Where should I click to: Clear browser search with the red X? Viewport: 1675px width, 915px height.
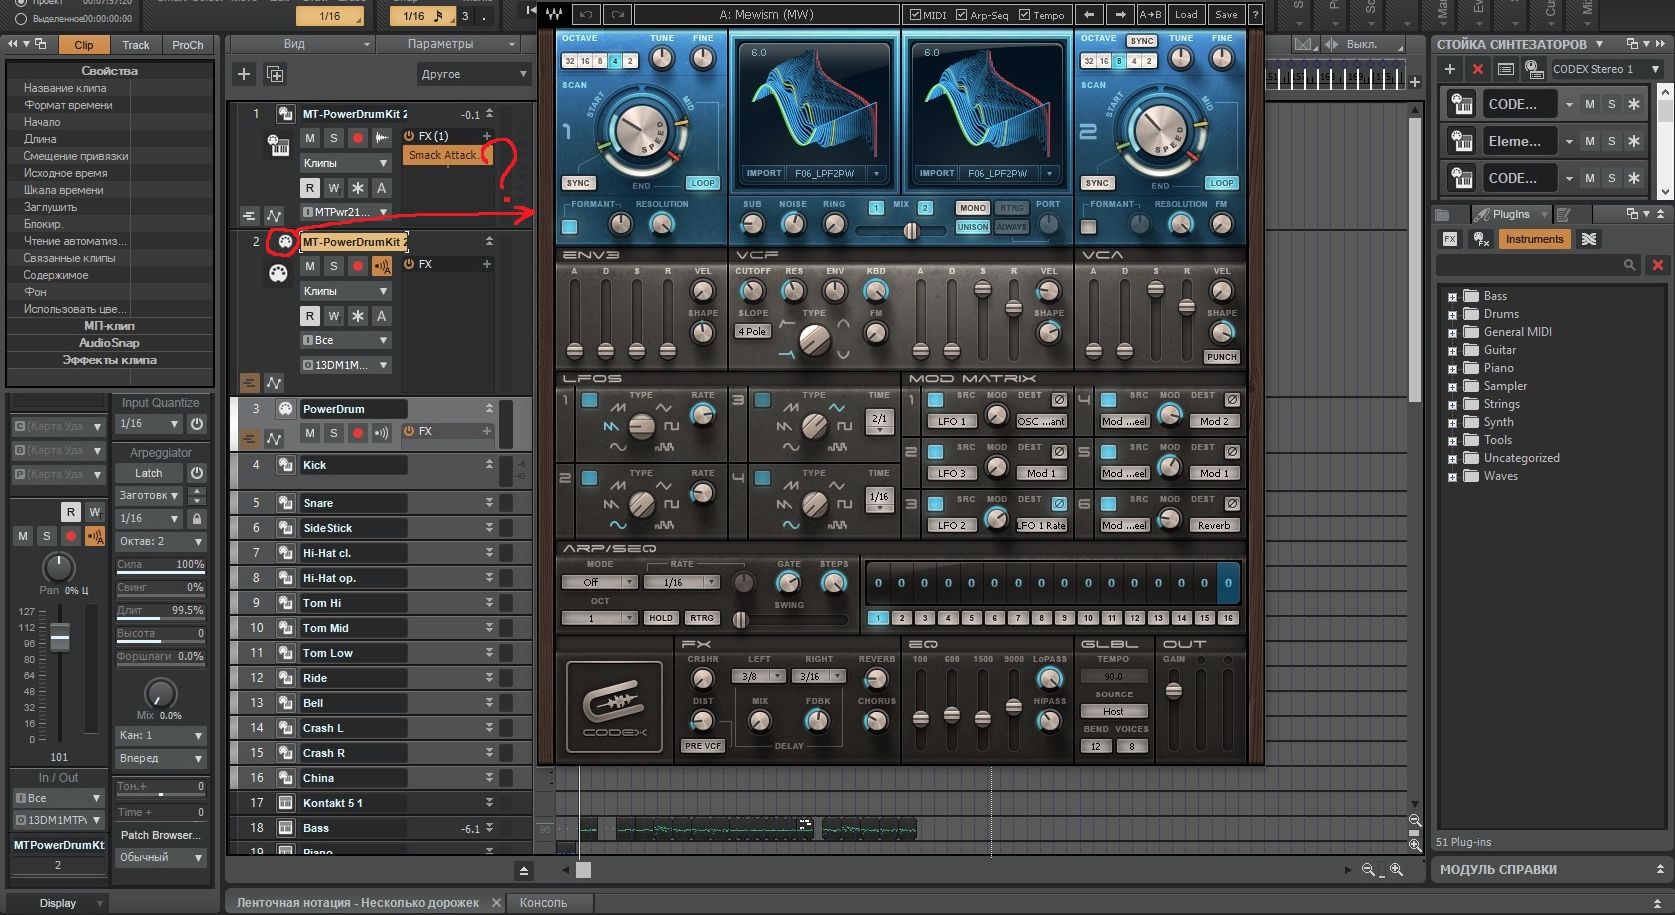[x=1657, y=265]
